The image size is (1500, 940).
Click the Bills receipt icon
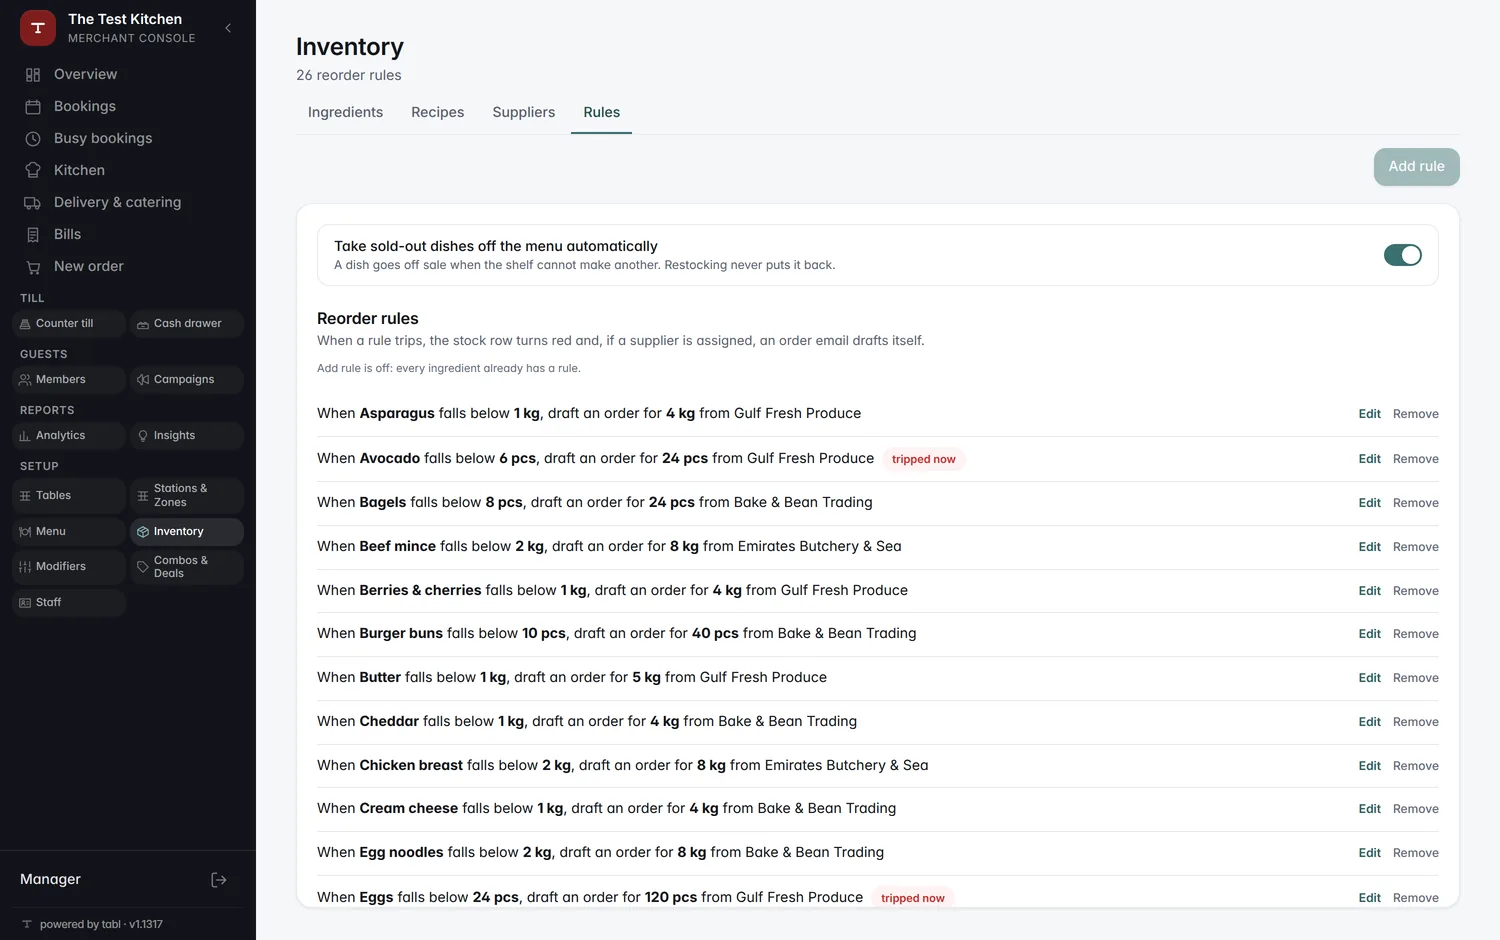(33, 235)
